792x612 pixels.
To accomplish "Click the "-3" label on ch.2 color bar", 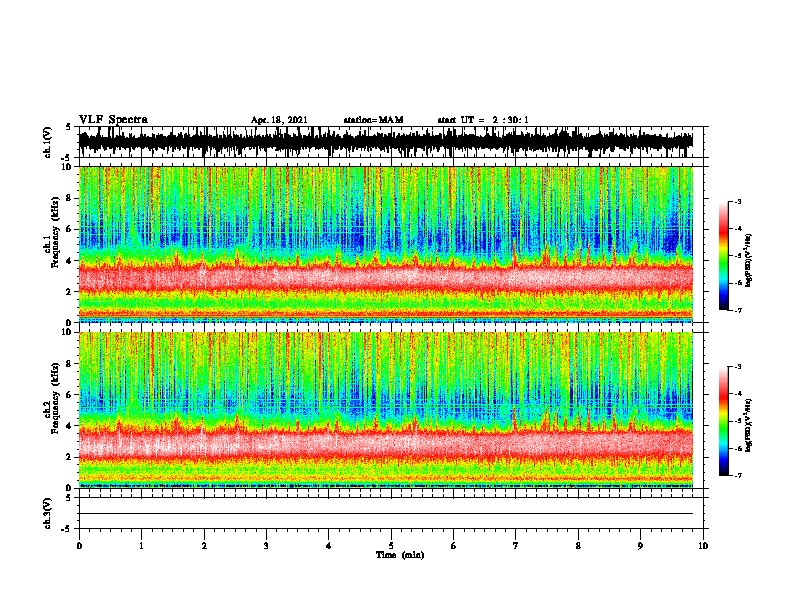I will (738, 367).
